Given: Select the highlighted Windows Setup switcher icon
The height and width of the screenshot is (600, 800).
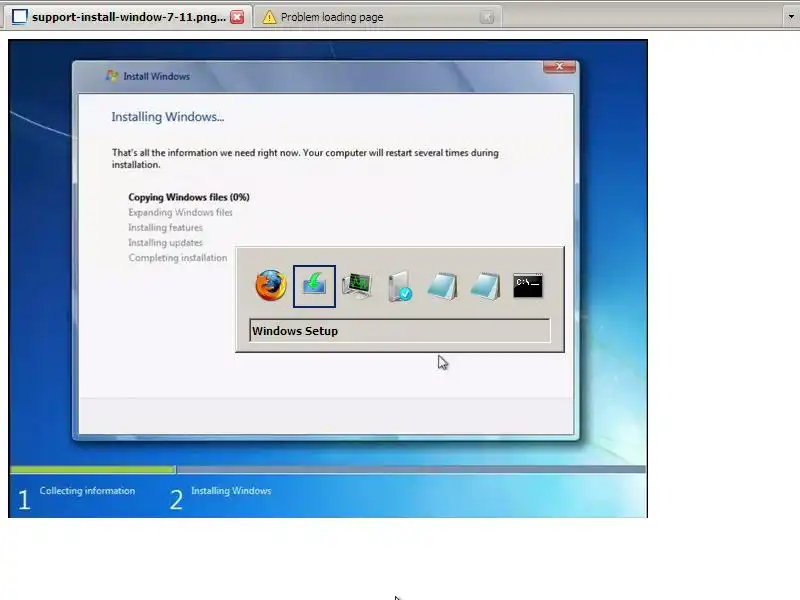Looking at the screenshot, I should pyautogui.click(x=314, y=286).
